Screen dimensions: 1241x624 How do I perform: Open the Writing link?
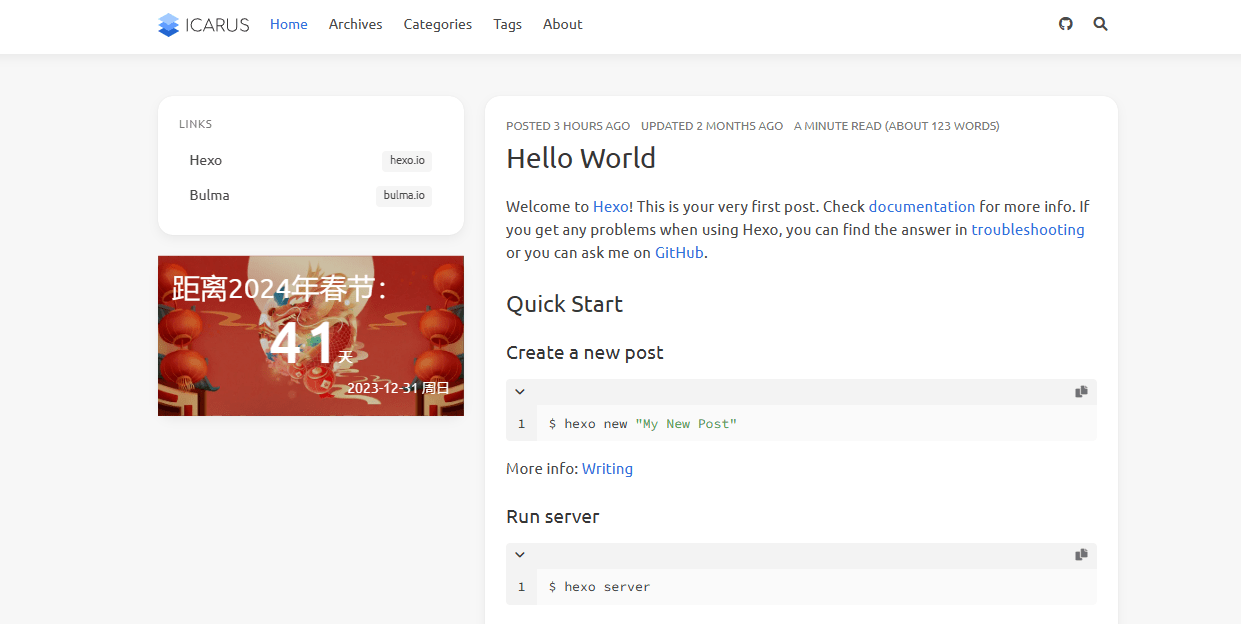point(607,469)
